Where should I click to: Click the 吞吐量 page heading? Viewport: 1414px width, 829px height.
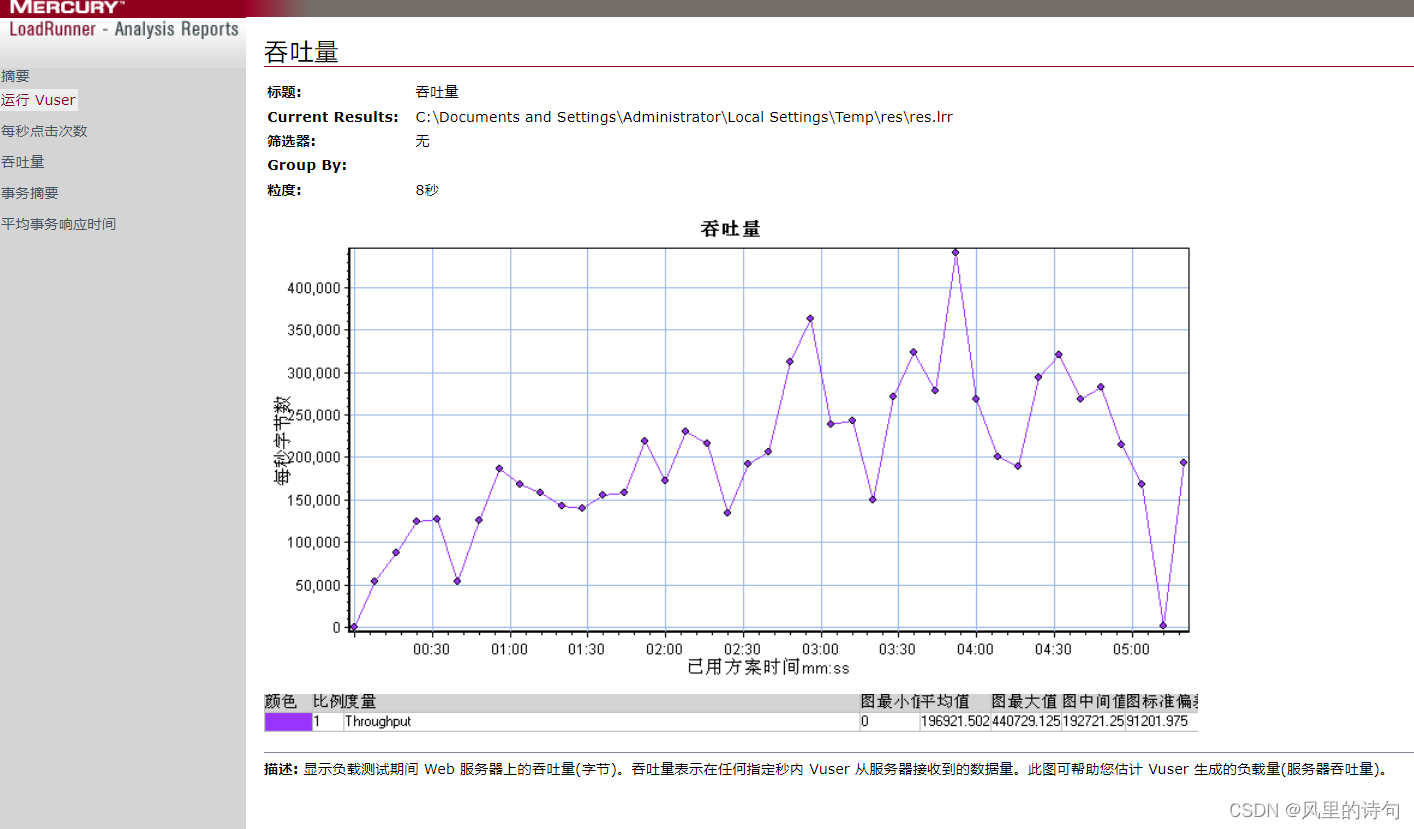click(301, 52)
